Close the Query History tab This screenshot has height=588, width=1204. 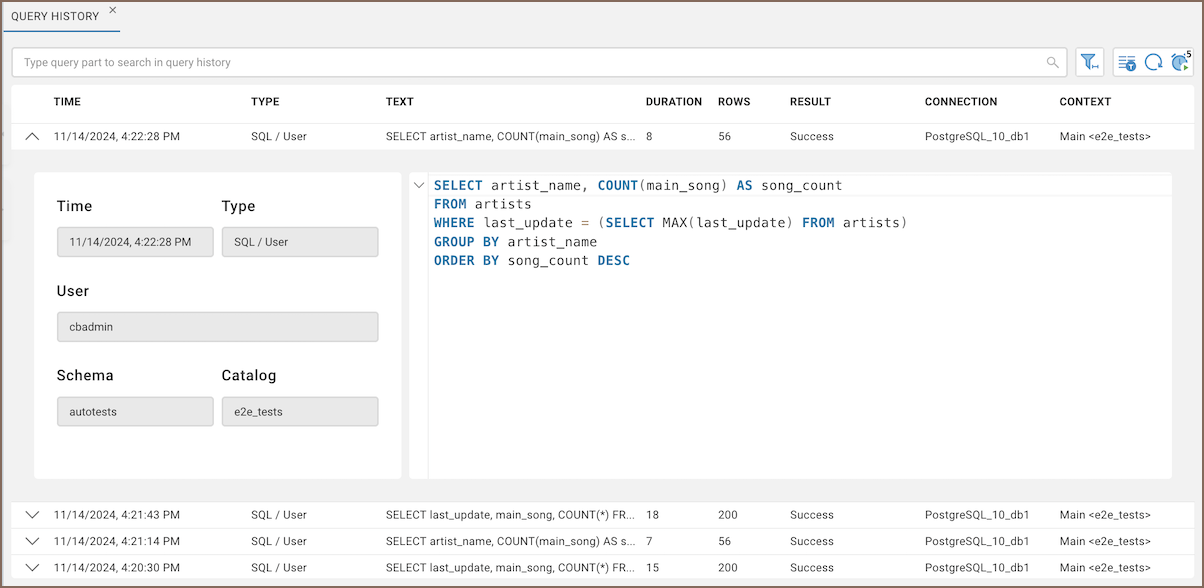(112, 10)
